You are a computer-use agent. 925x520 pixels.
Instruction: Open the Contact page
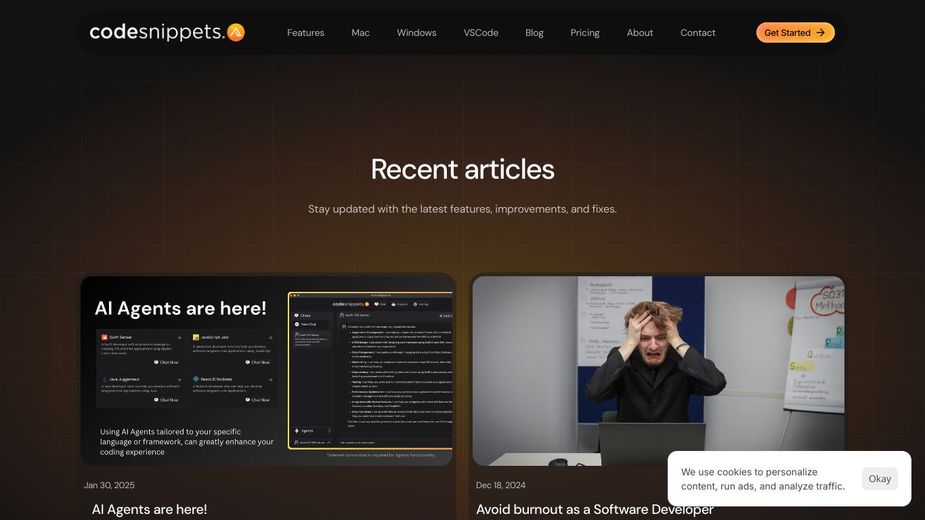click(698, 33)
